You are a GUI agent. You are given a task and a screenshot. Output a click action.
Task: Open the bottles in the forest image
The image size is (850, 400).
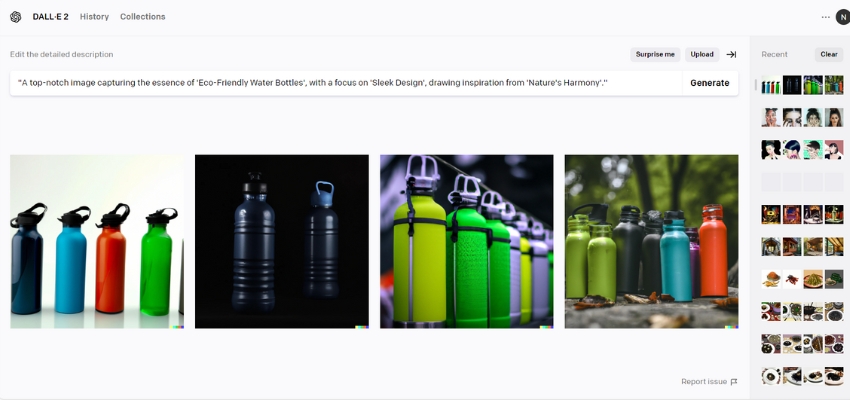(x=652, y=242)
